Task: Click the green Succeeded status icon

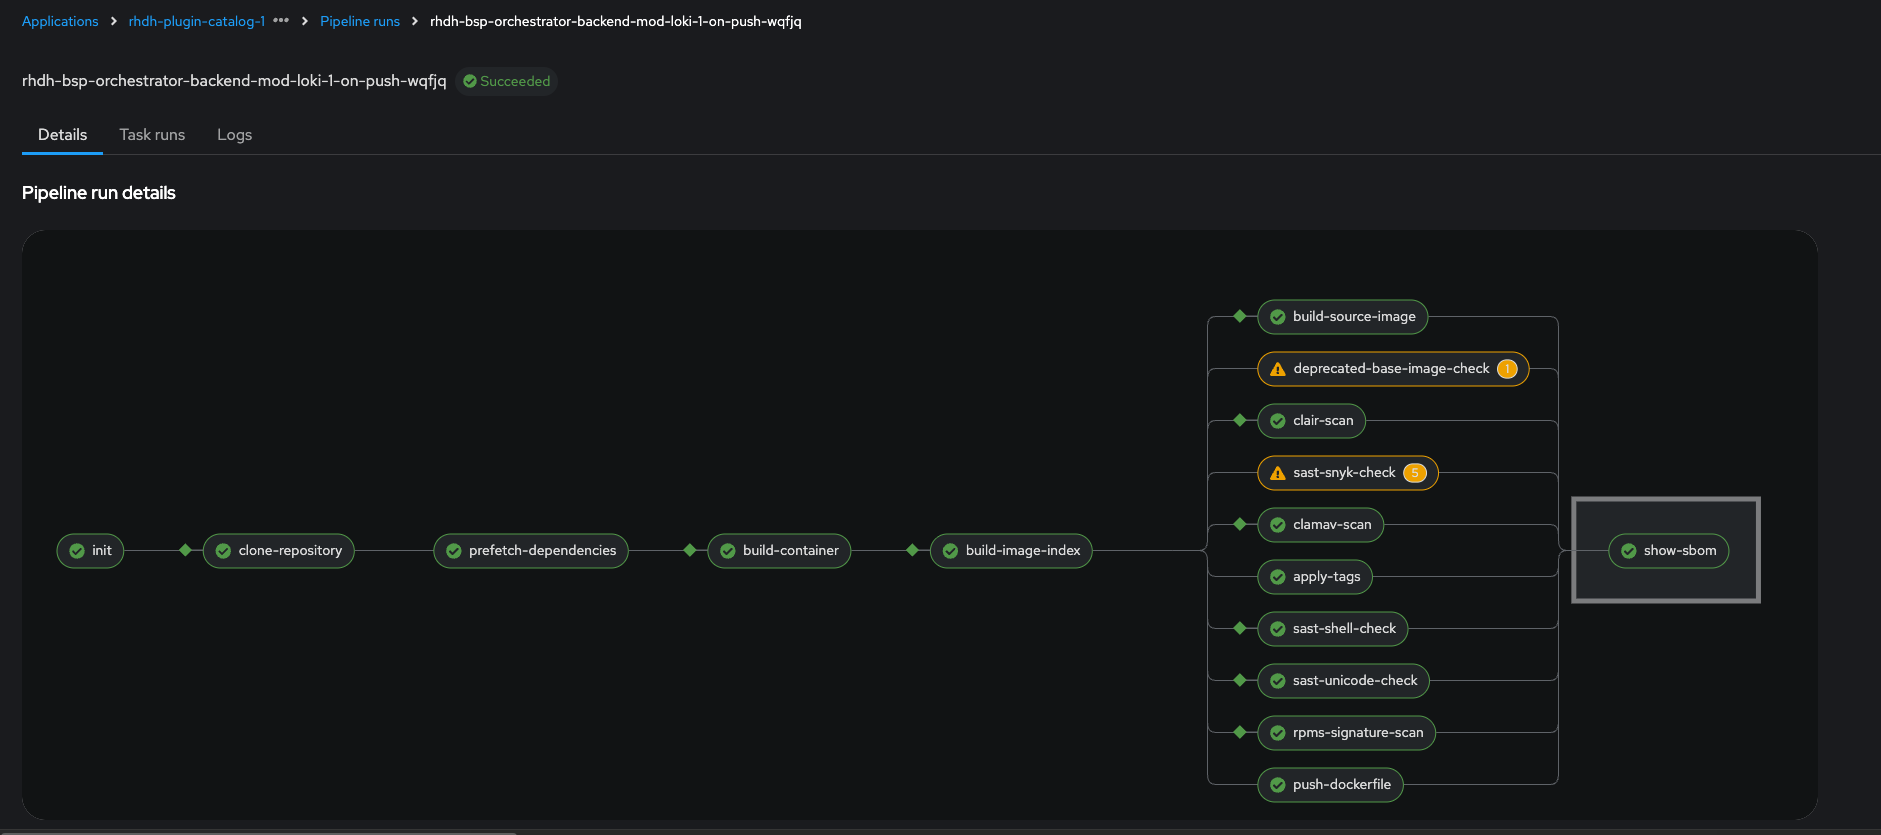Action: 470,81
